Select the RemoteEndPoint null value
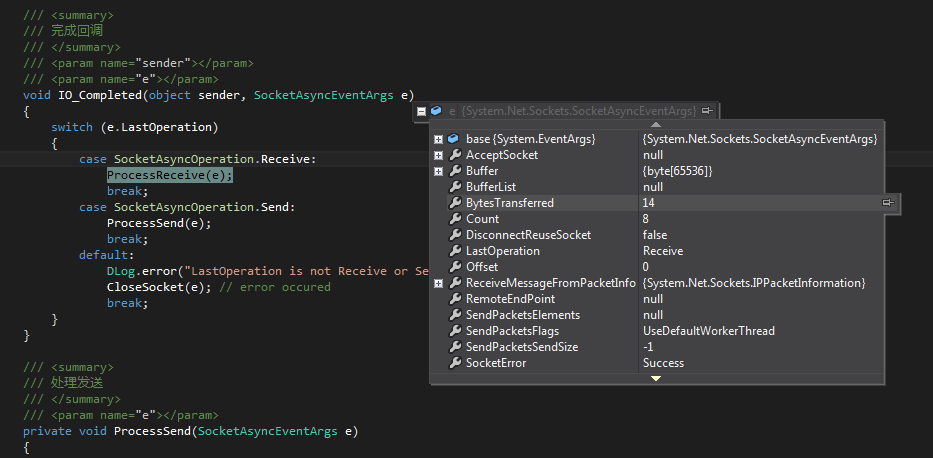Image resolution: width=933 pixels, height=458 pixels. pyautogui.click(x=653, y=299)
